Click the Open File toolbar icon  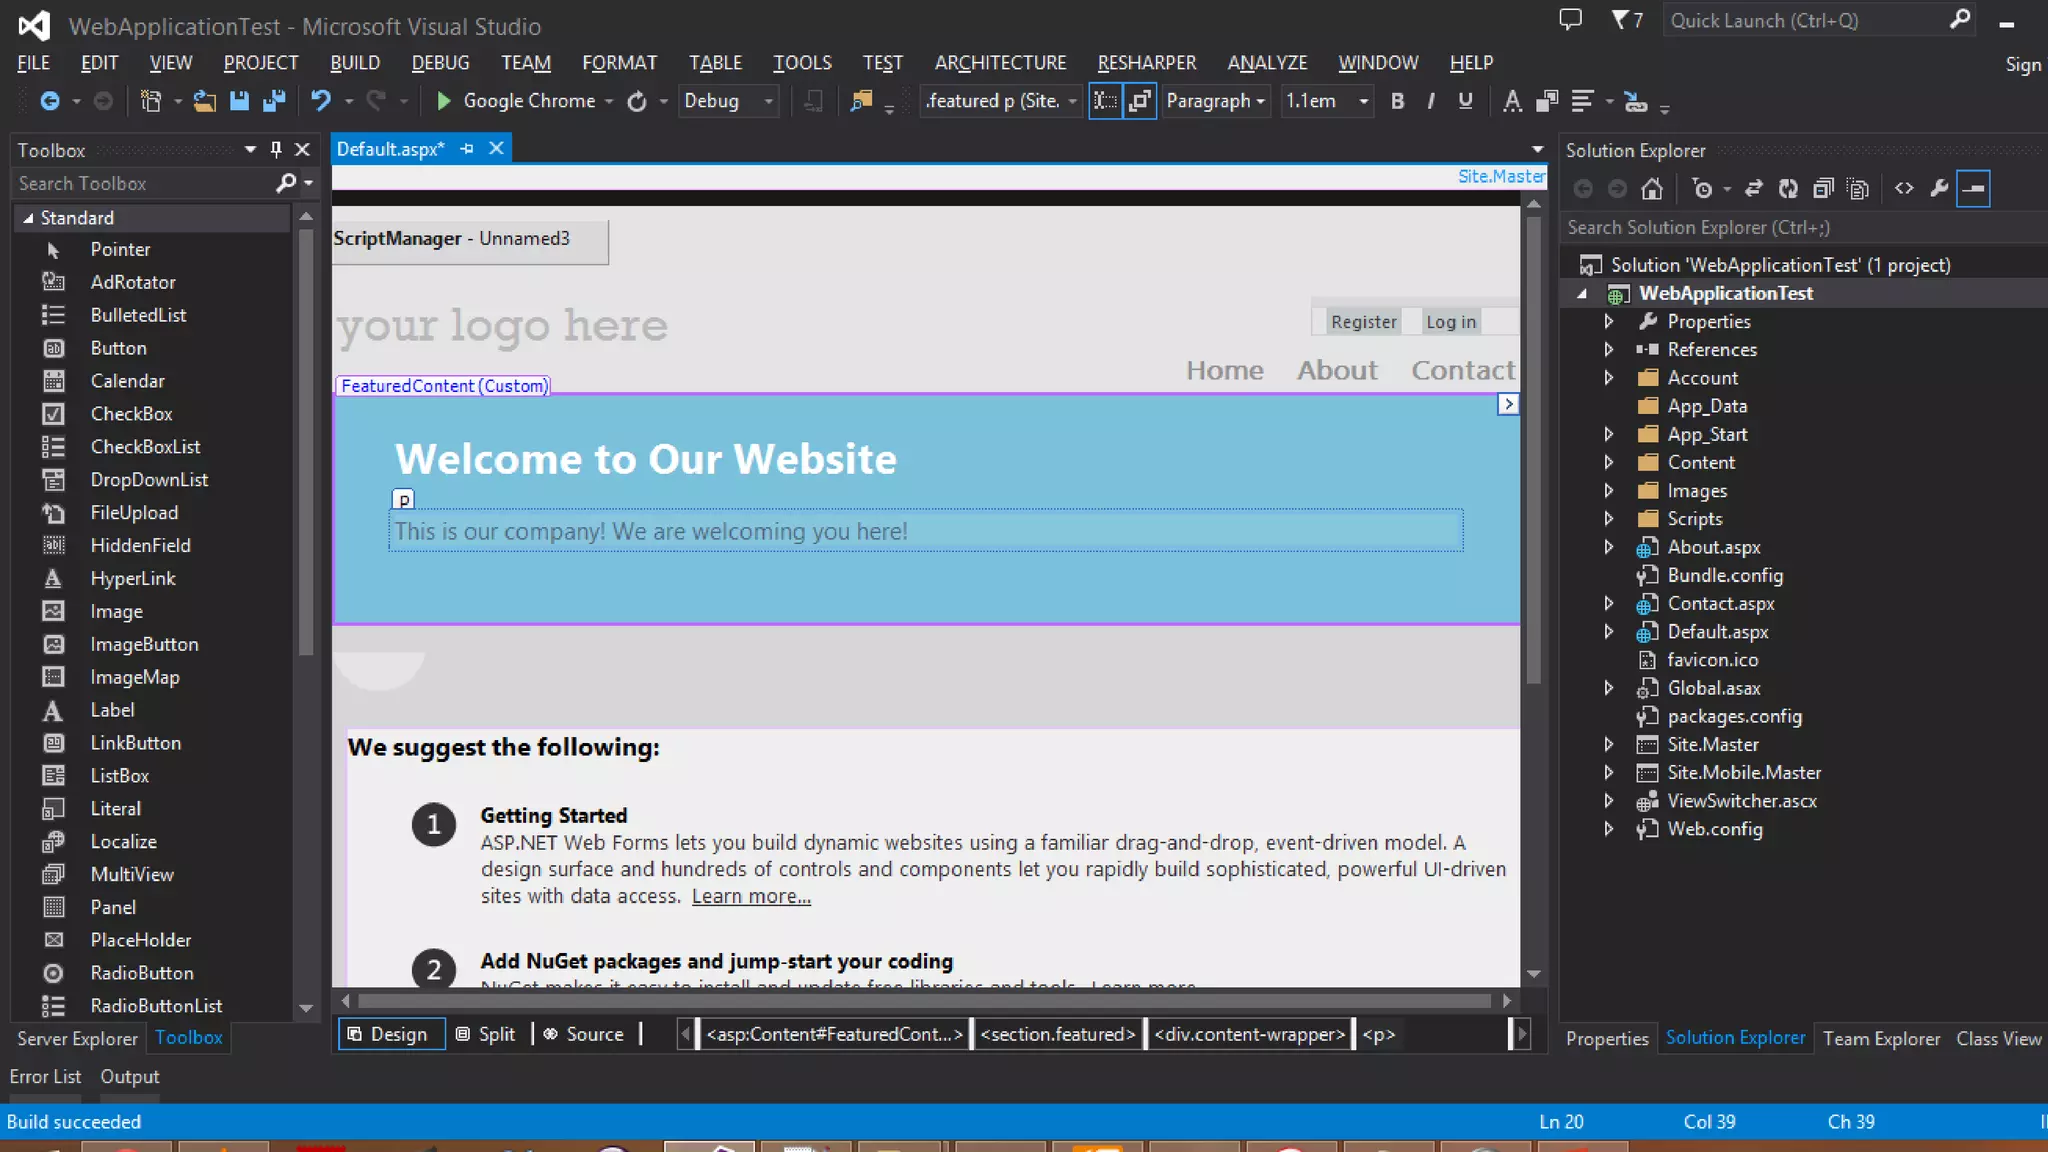pyautogui.click(x=204, y=101)
